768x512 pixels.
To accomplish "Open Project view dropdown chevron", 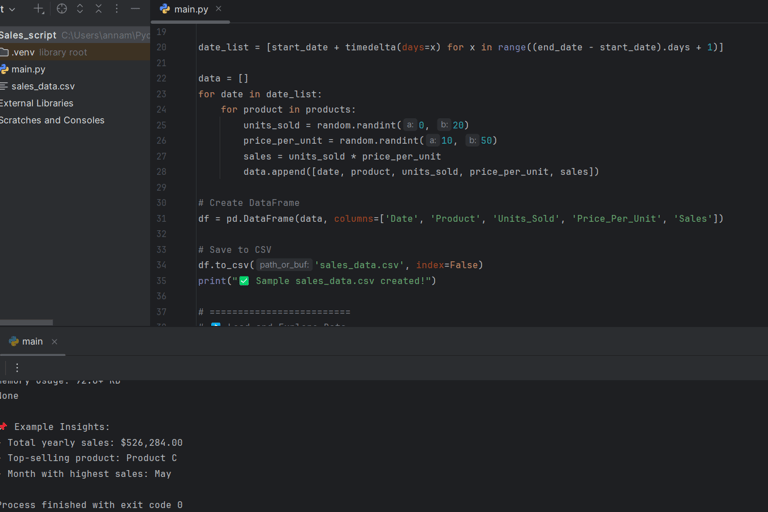I will pos(12,9).
